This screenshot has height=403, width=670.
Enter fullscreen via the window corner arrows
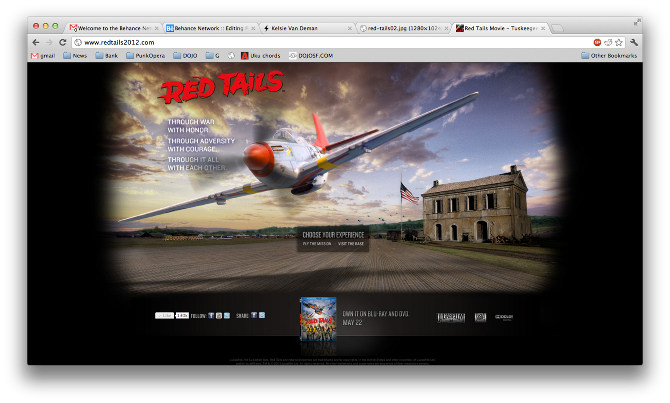coord(637,22)
